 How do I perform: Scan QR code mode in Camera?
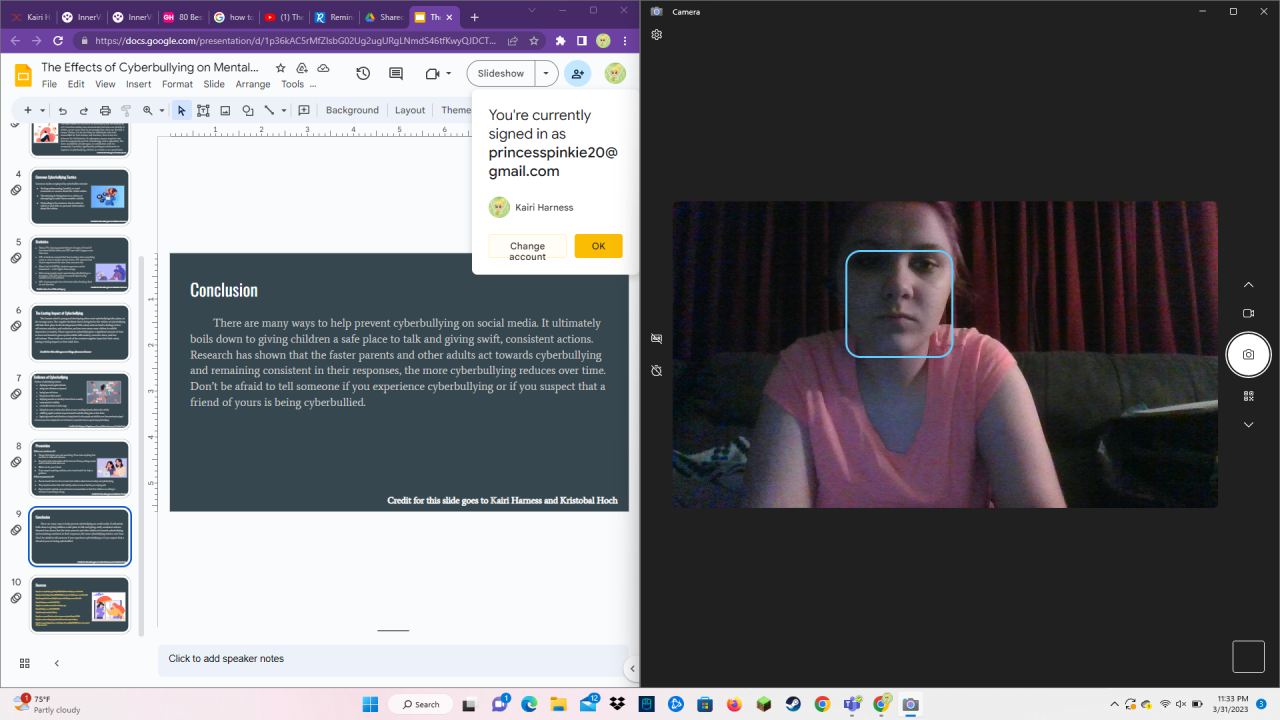tap(1248, 396)
